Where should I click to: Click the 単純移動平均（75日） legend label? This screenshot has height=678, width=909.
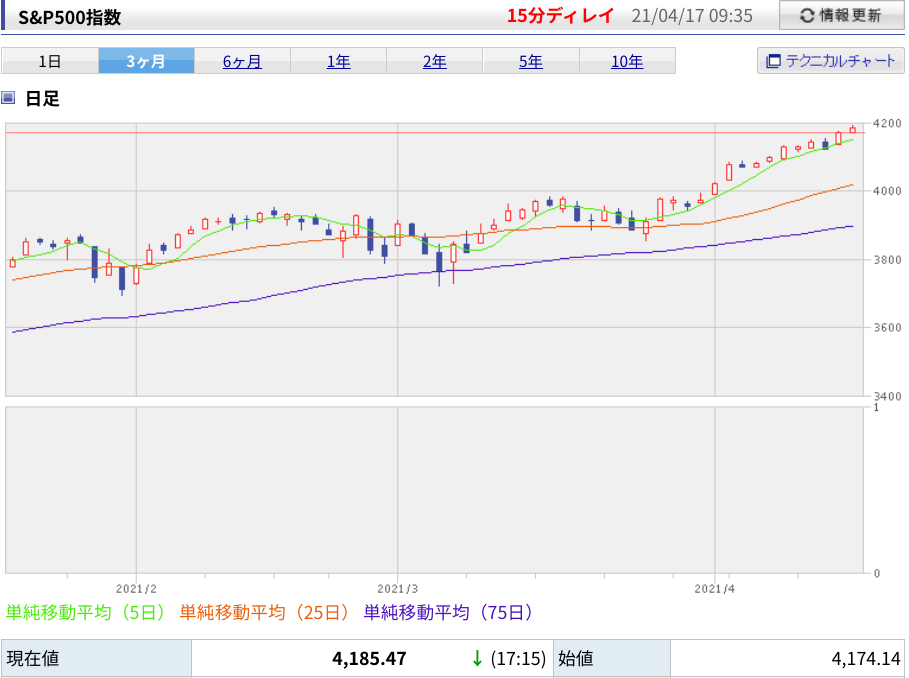pos(448,613)
